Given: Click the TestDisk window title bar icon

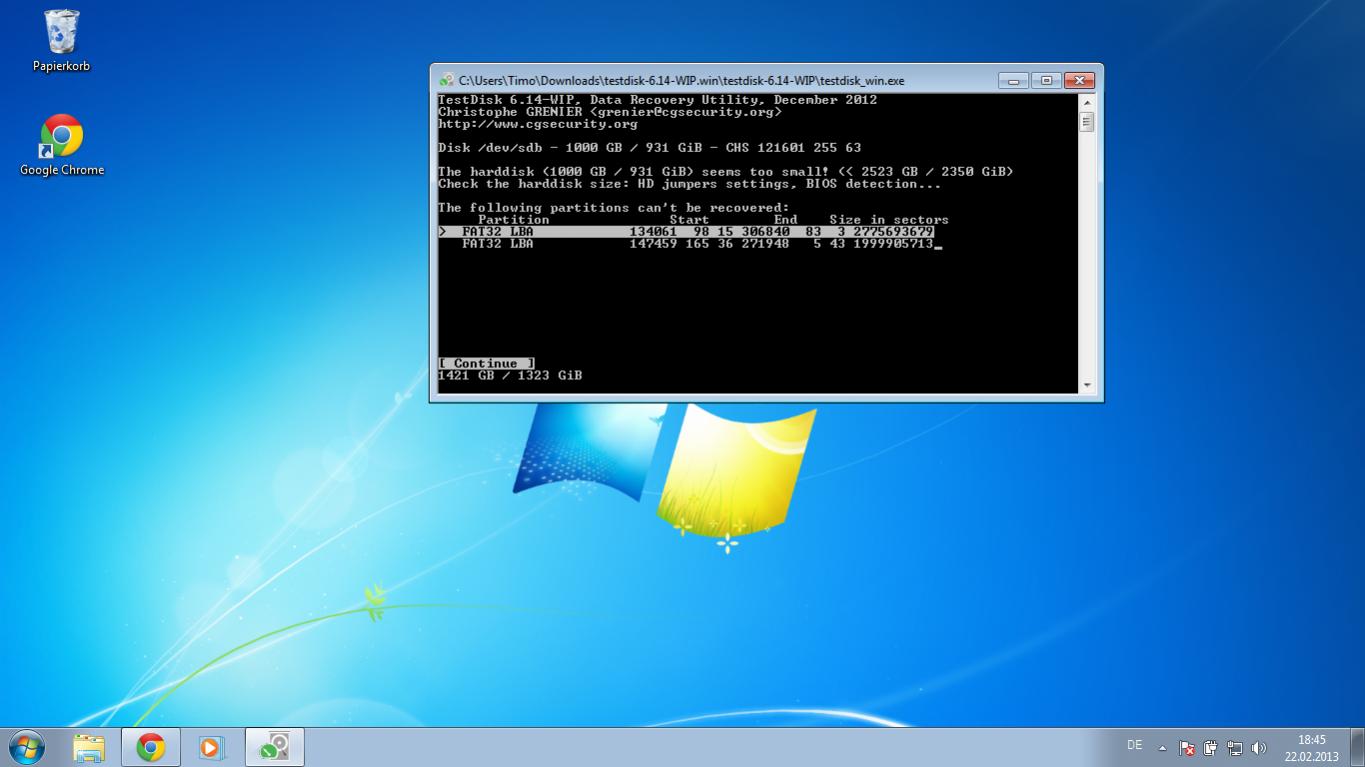Looking at the screenshot, I should click(447, 80).
